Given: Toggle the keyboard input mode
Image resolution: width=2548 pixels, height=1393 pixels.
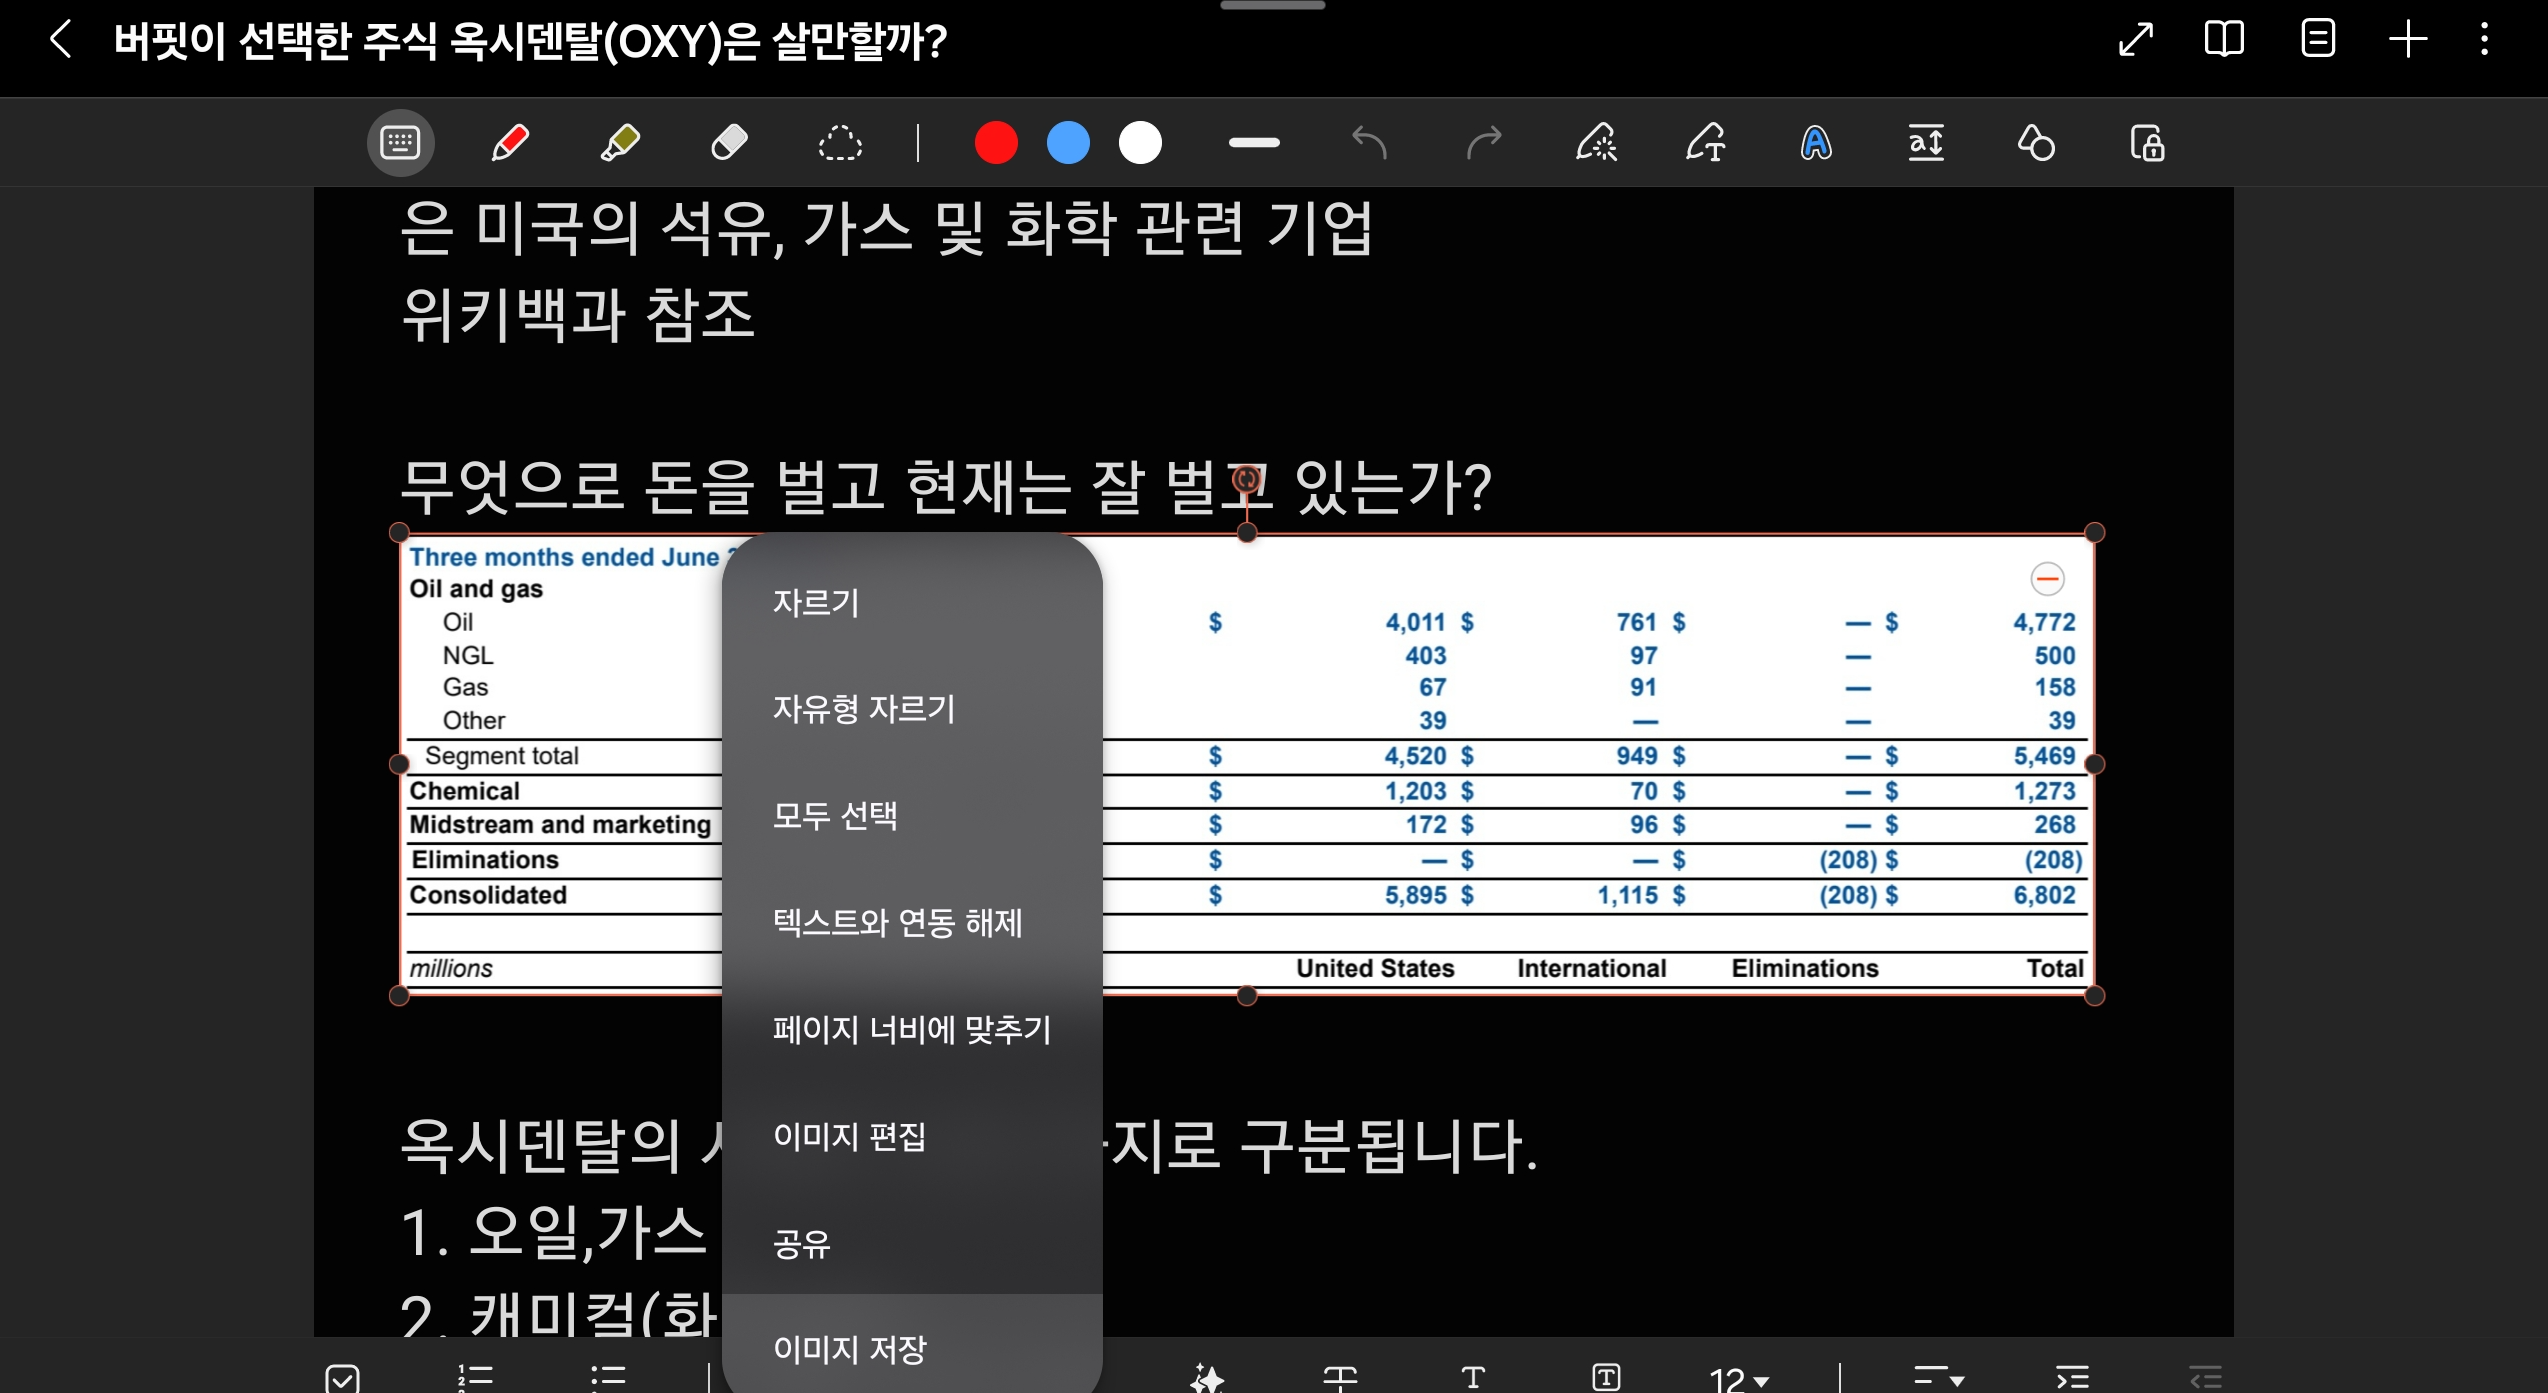Looking at the screenshot, I should pos(400,143).
